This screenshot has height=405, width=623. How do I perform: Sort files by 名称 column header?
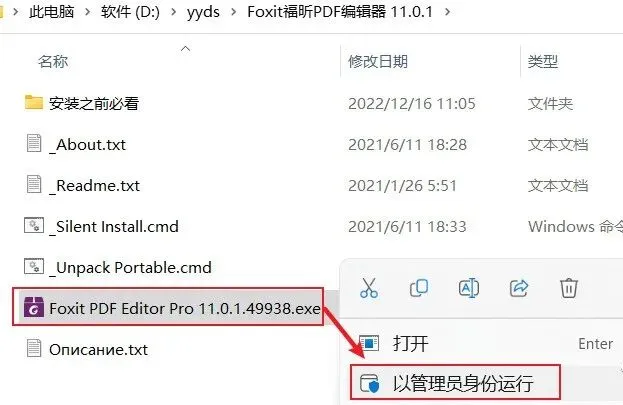[53, 62]
